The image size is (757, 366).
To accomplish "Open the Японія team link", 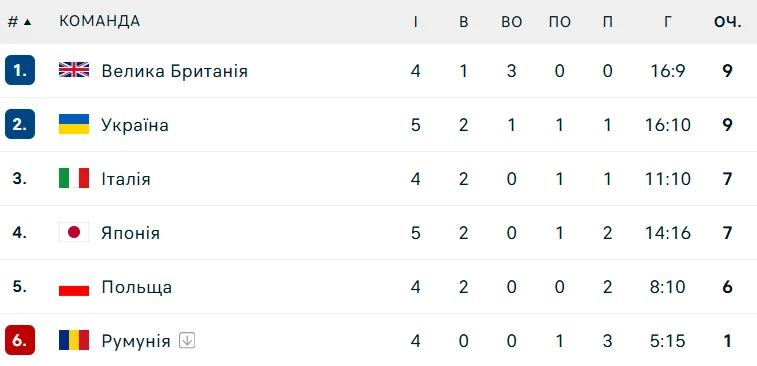I will [130, 233].
